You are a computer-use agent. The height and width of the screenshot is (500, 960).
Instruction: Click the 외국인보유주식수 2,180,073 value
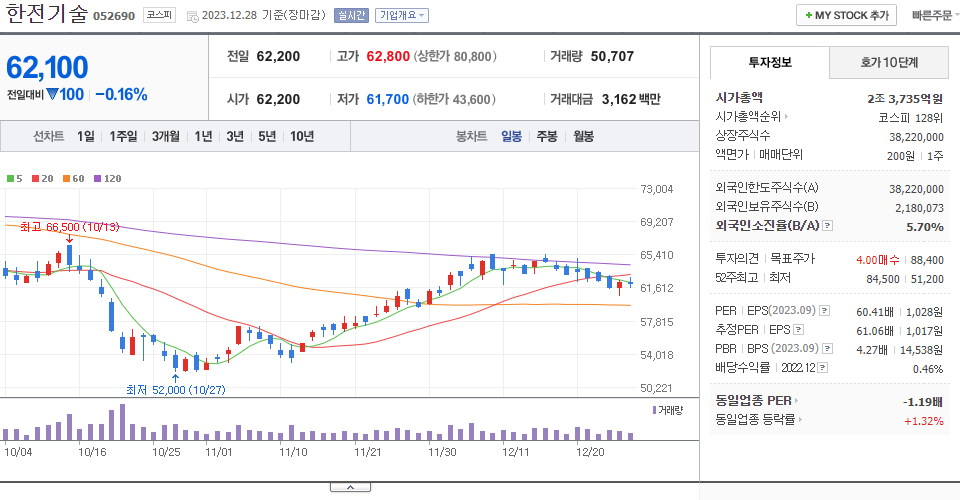coord(919,208)
